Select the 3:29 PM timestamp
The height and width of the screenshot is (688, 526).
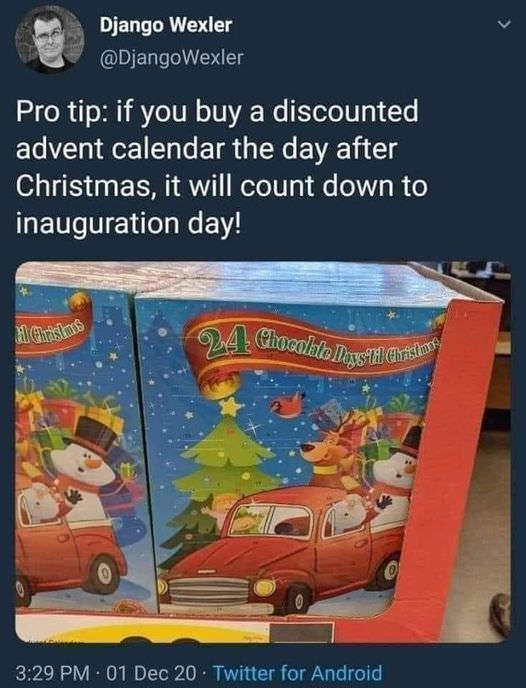coord(53,672)
